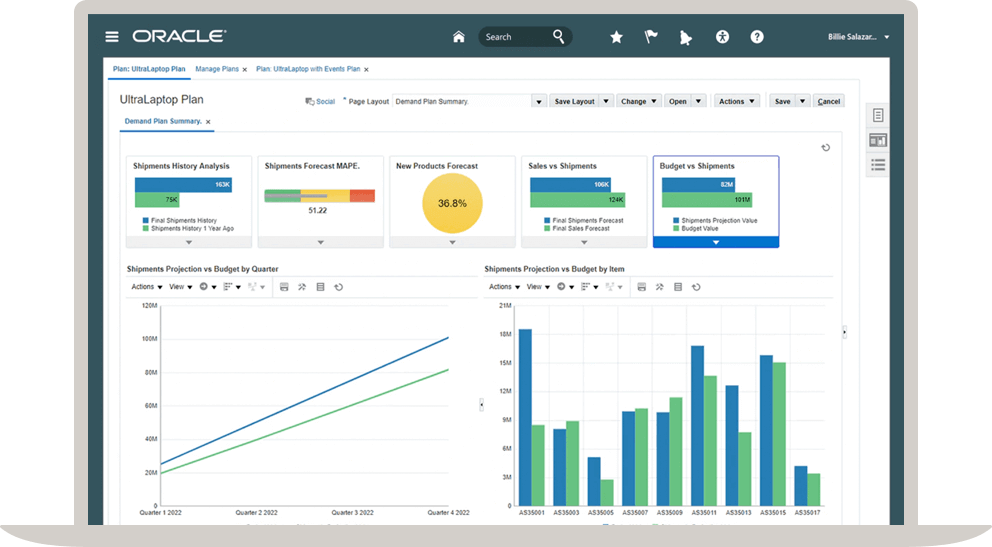Open the layout panel icon in right sidebar
The width and height of the screenshot is (992, 547).
[x=878, y=140]
